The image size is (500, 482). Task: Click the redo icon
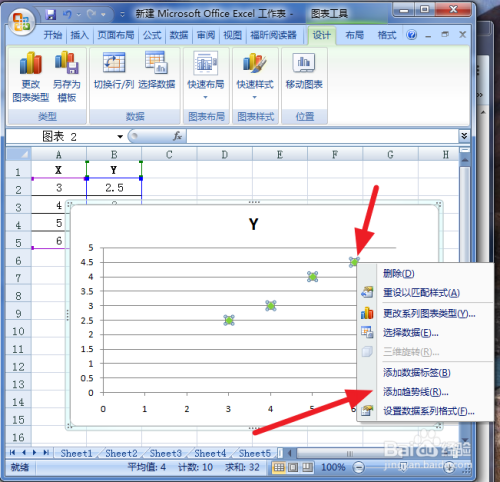click(91, 14)
